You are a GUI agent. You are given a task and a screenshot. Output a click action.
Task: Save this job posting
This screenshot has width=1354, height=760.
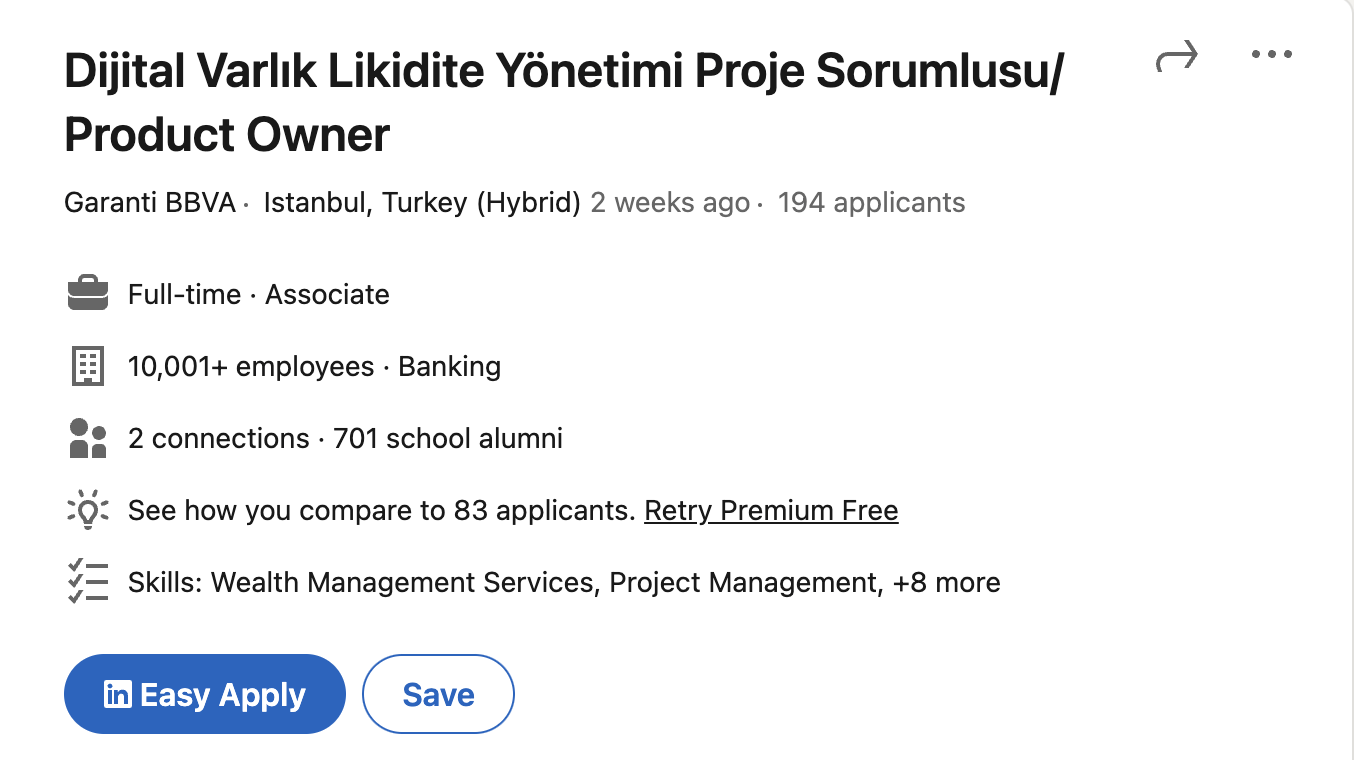438,694
